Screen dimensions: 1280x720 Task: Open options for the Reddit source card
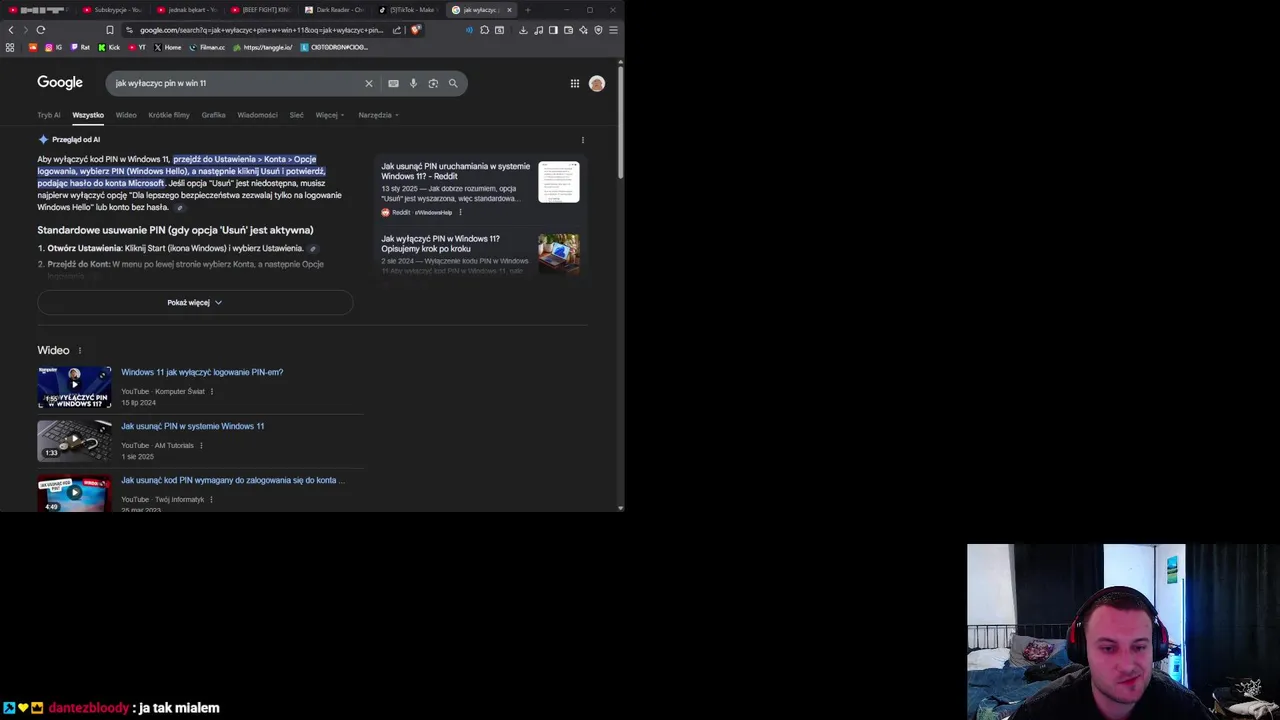point(460,212)
